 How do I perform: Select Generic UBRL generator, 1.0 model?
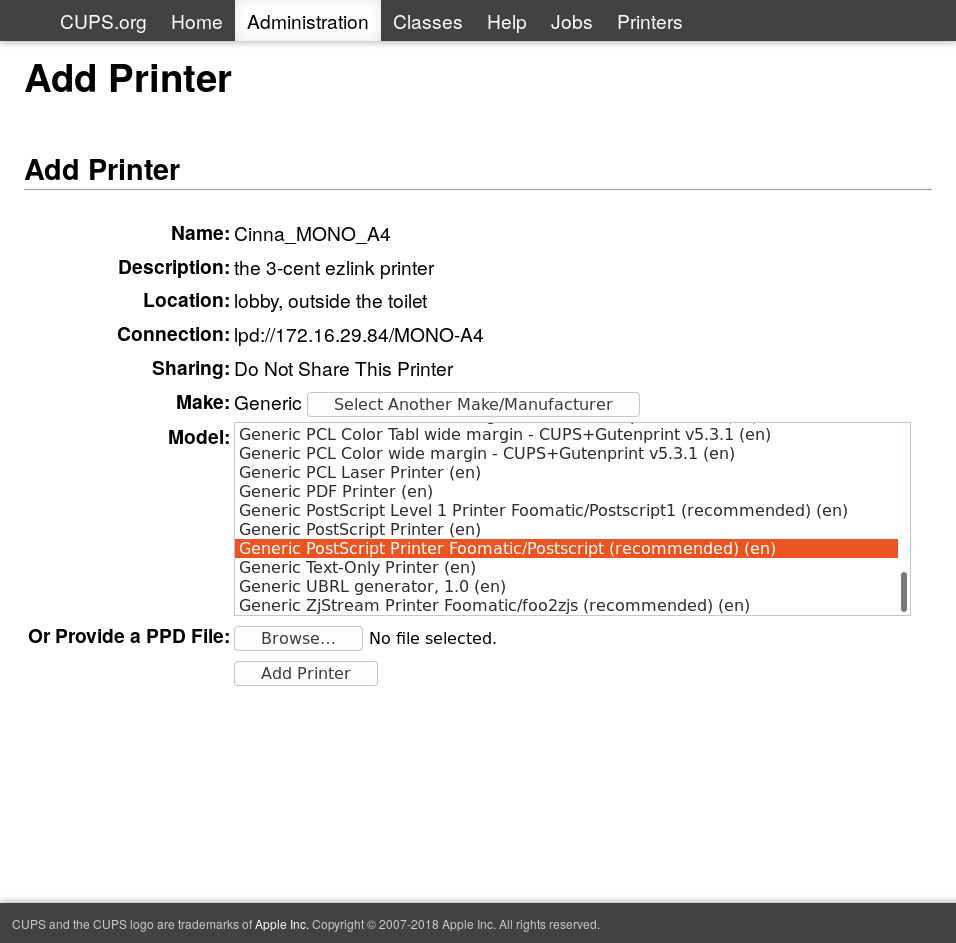click(566, 586)
